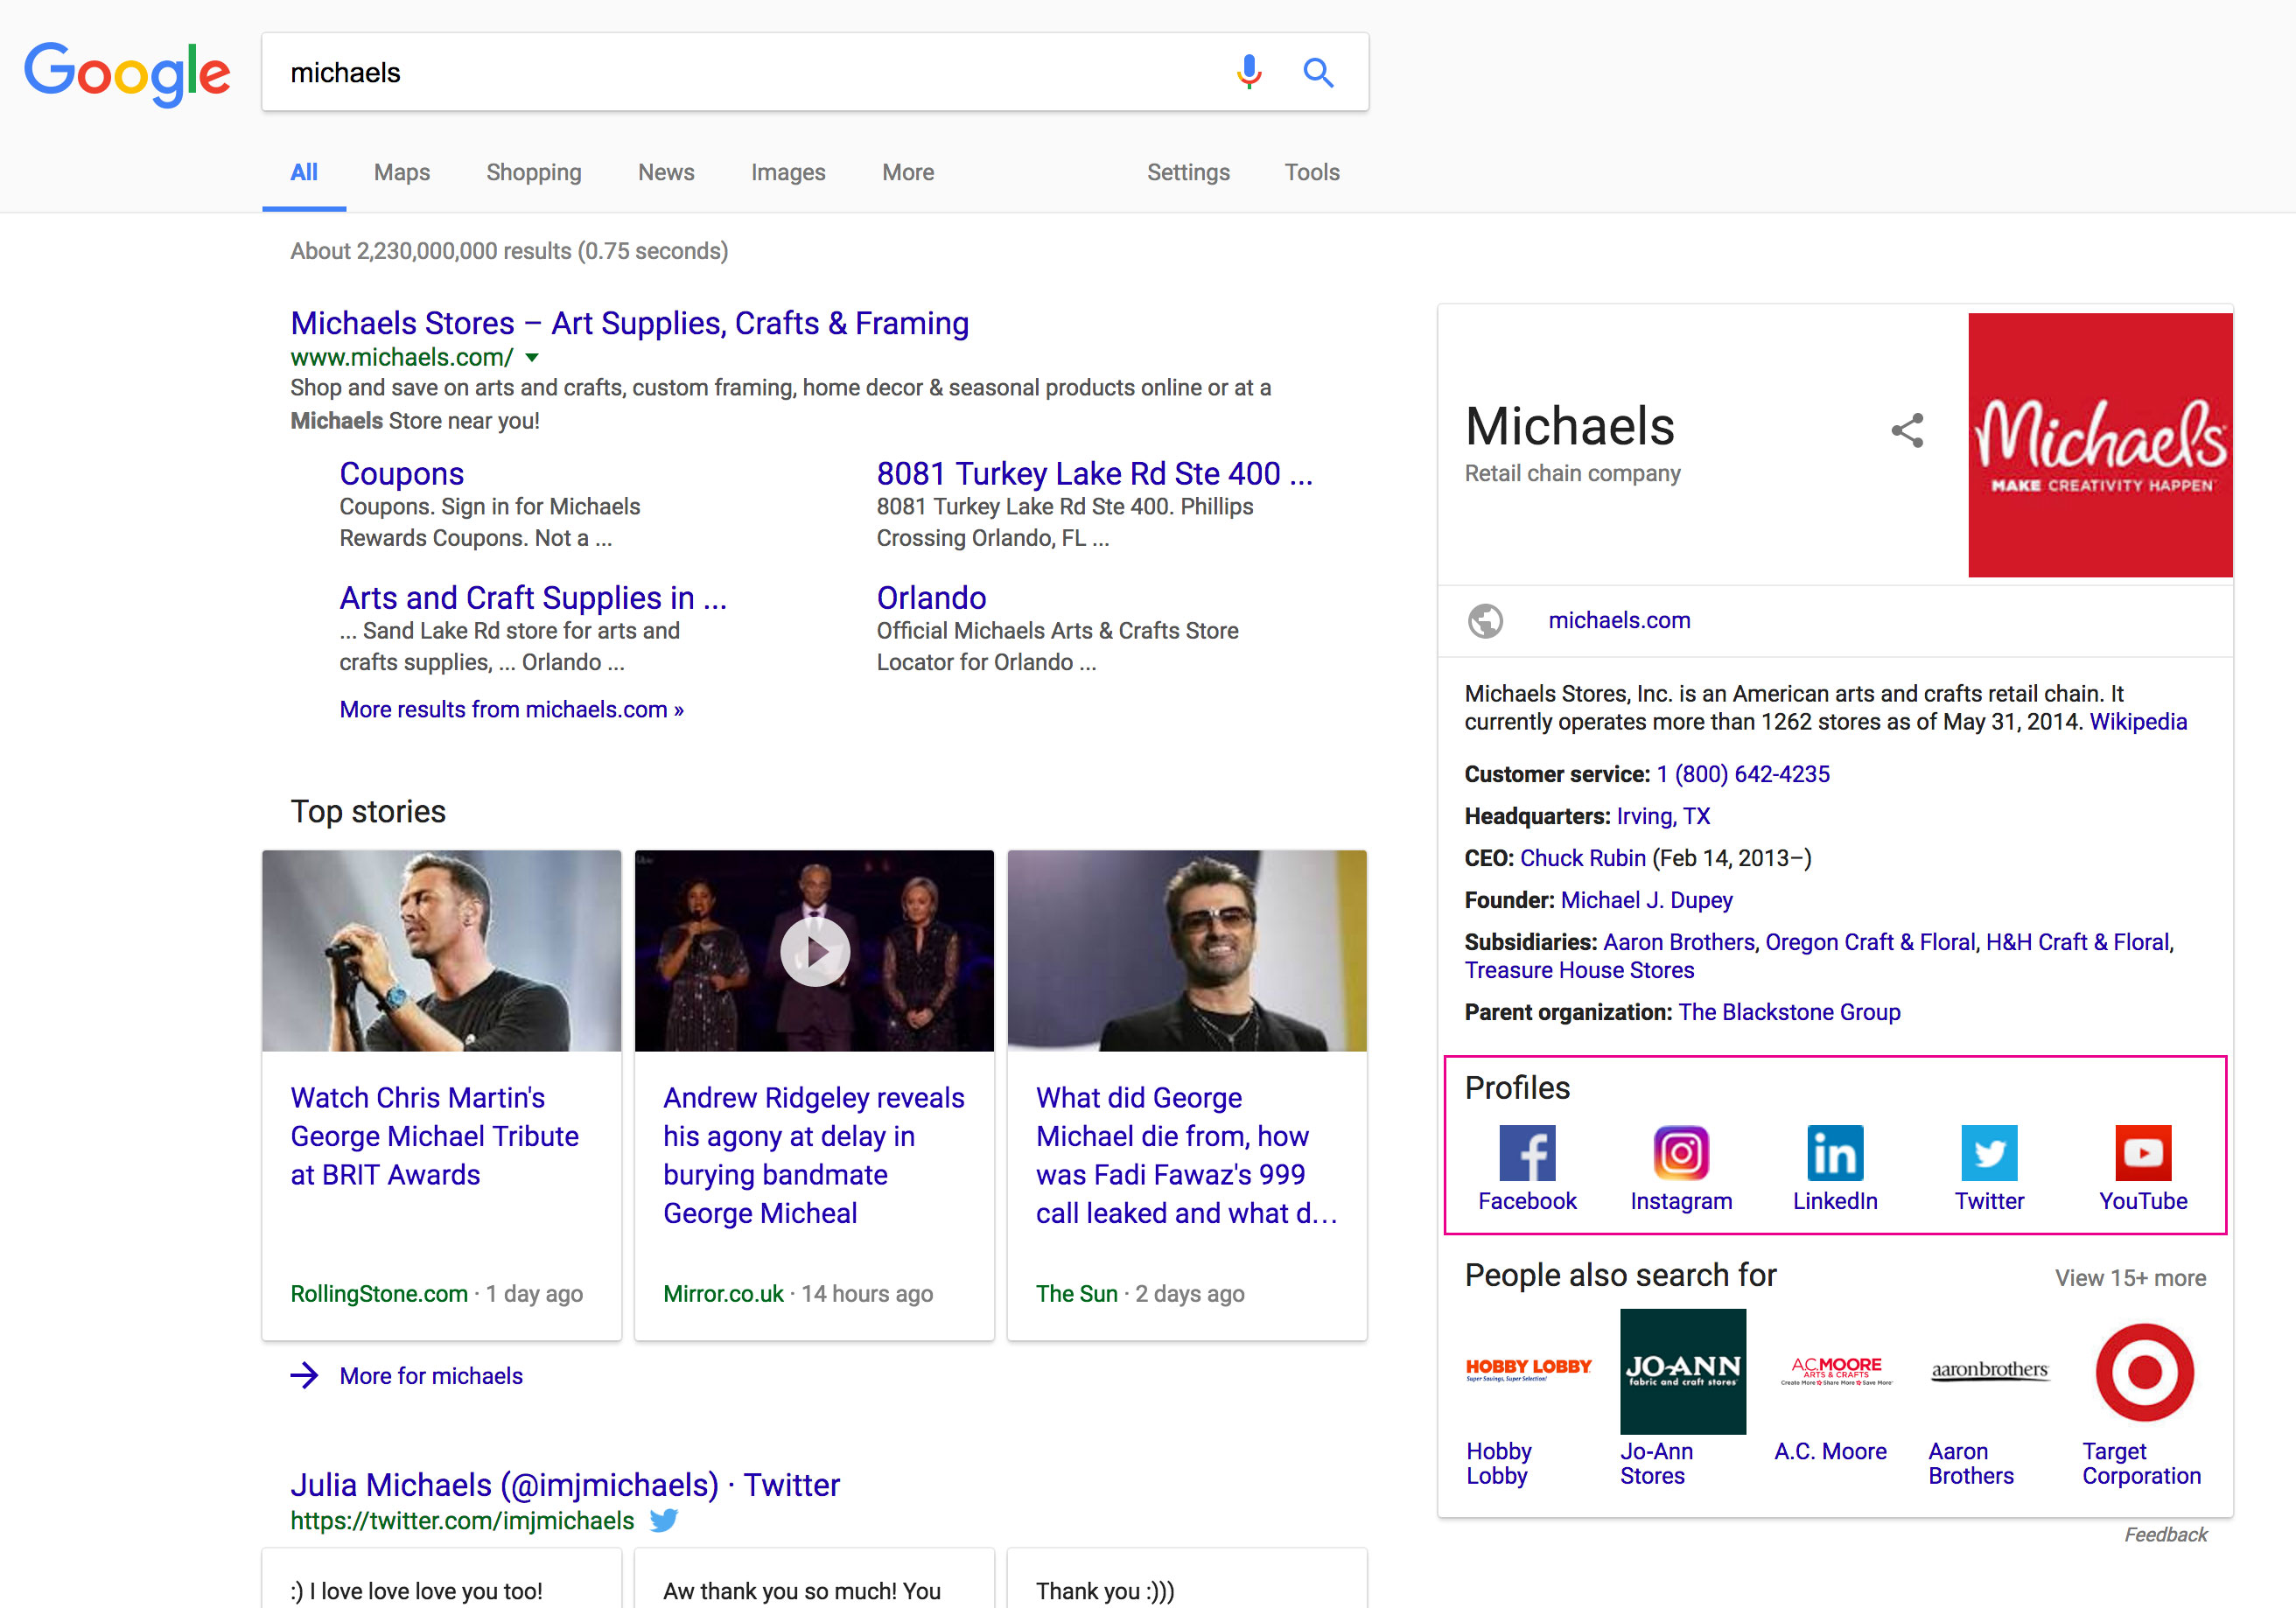The width and height of the screenshot is (2296, 1608).
Task: Click the Target Corporation logo thumbnail
Action: 2144,1372
